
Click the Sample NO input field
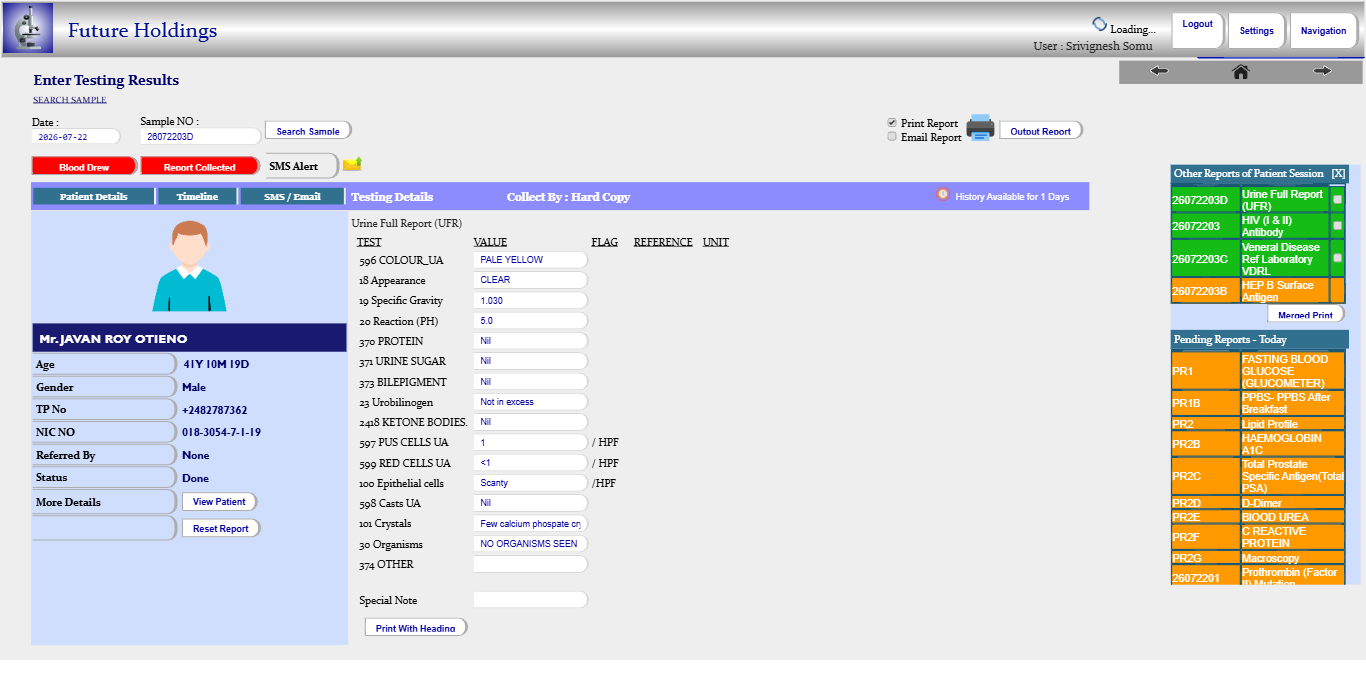[x=200, y=137]
